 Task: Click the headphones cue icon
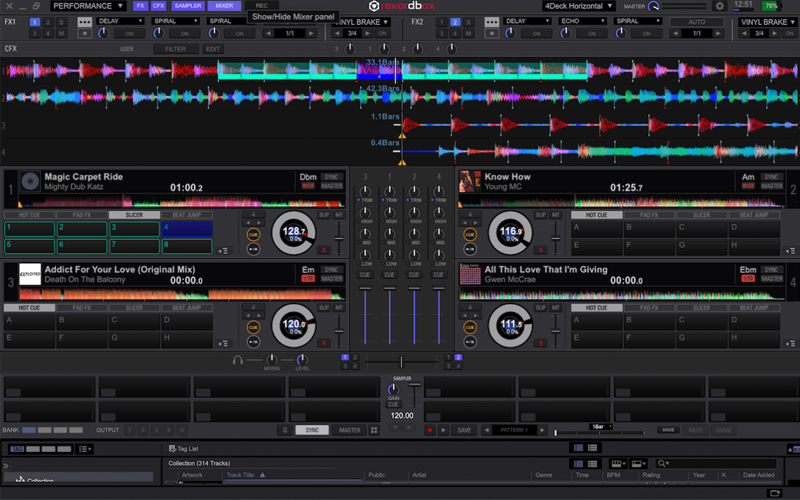(237, 360)
